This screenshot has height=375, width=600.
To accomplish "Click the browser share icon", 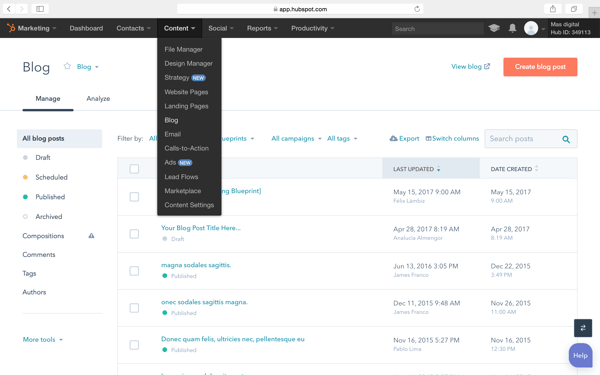I will [x=553, y=8].
